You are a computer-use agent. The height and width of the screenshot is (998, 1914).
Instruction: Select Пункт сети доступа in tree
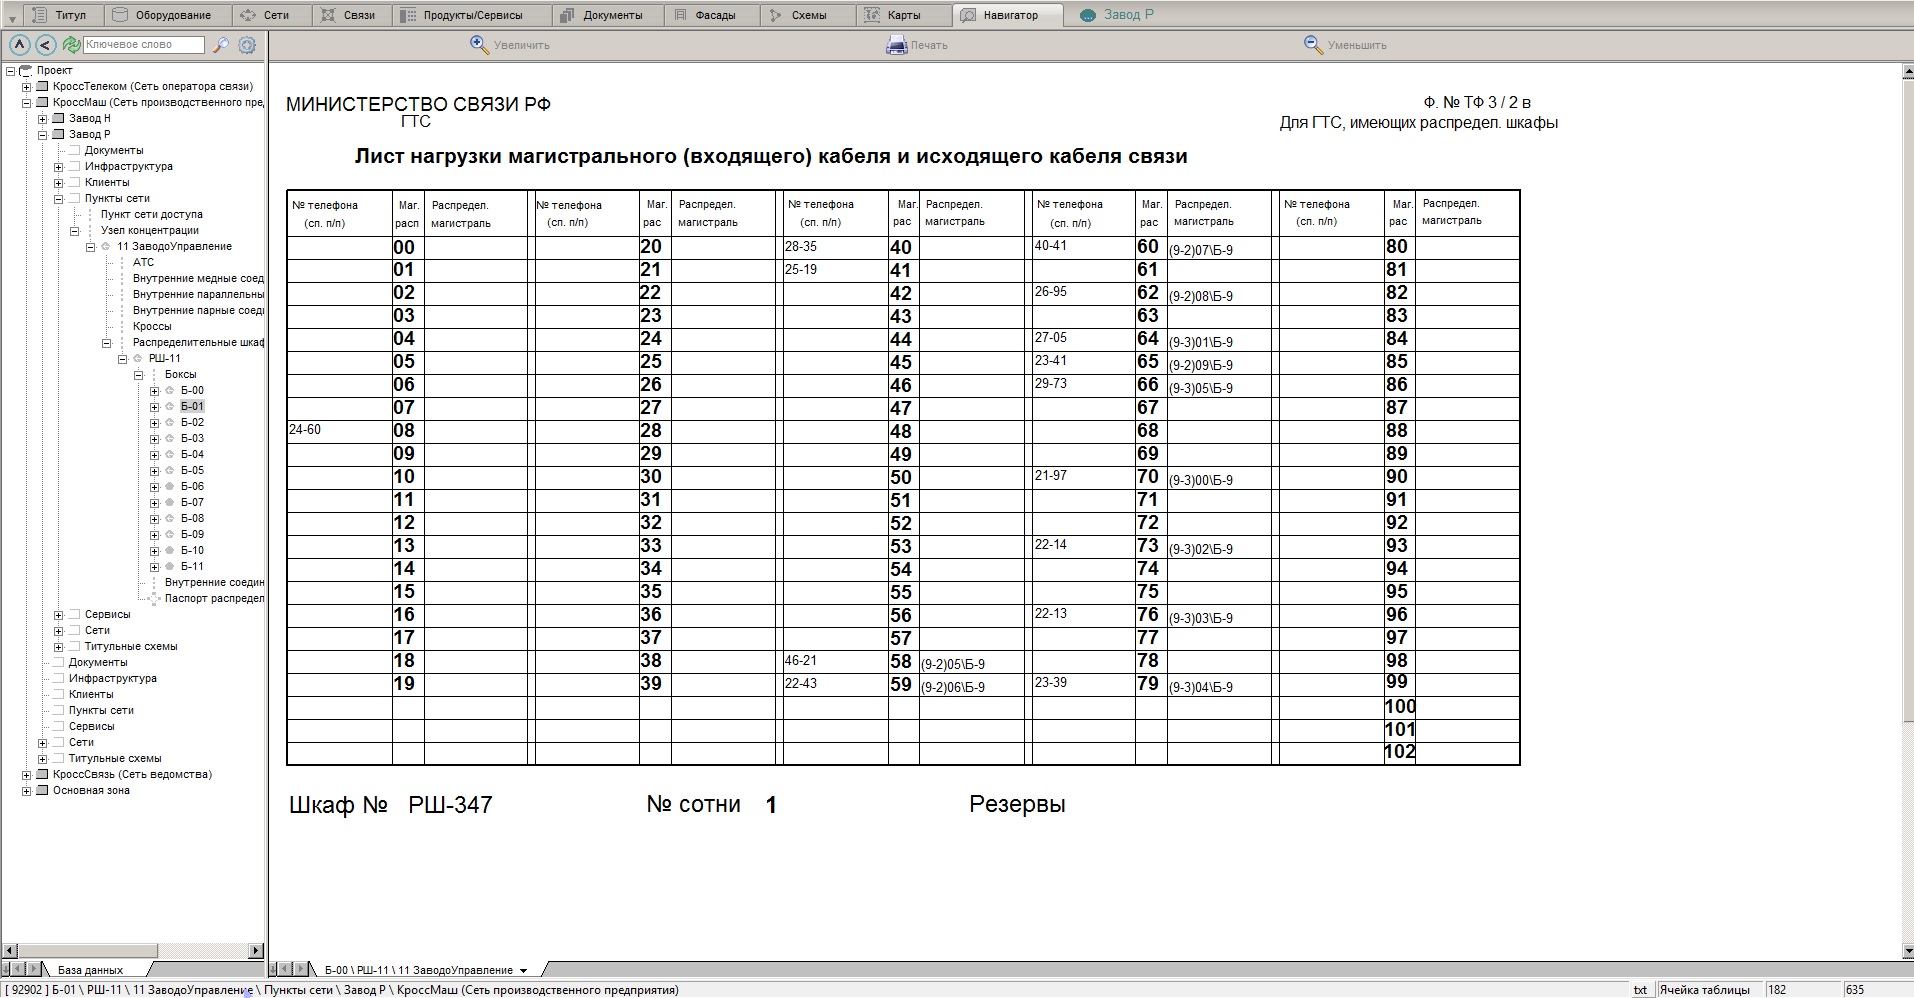(152, 215)
